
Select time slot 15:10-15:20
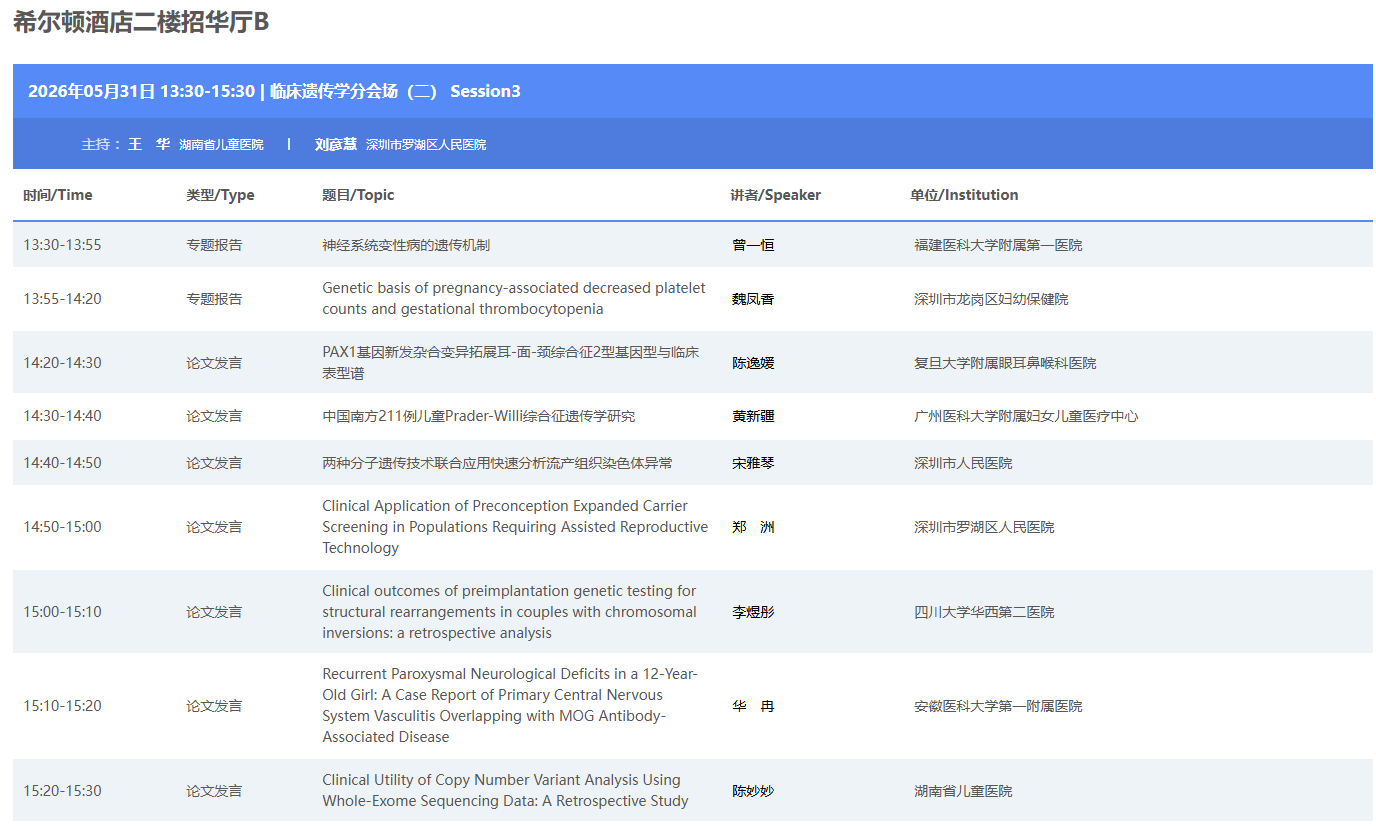pyautogui.click(x=62, y=706)
